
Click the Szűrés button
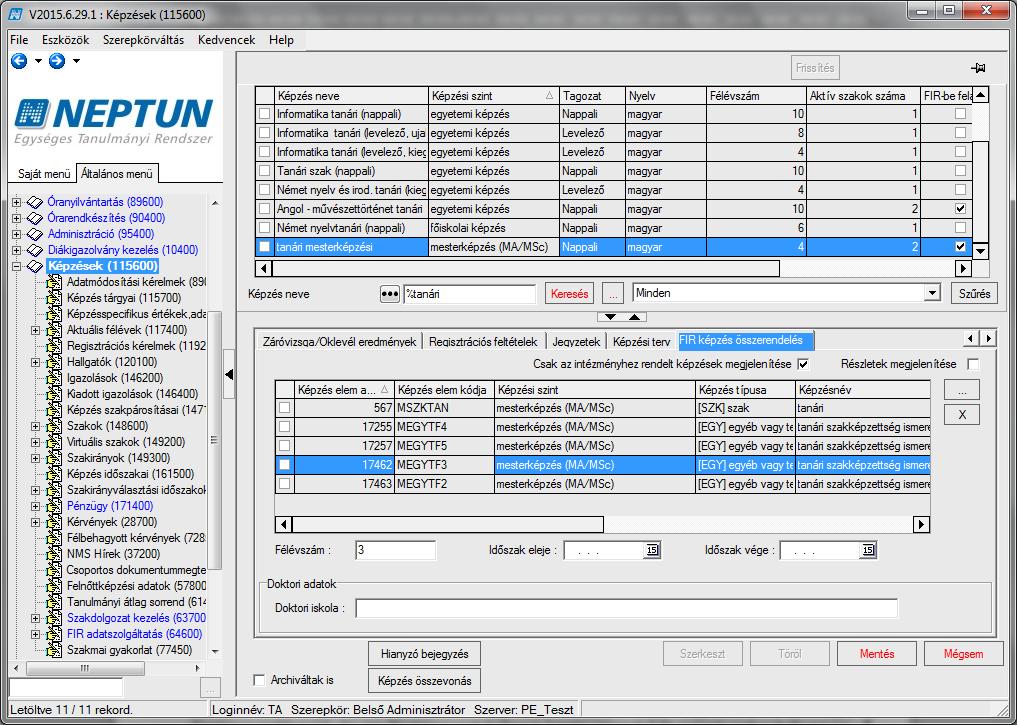point(974,294)
